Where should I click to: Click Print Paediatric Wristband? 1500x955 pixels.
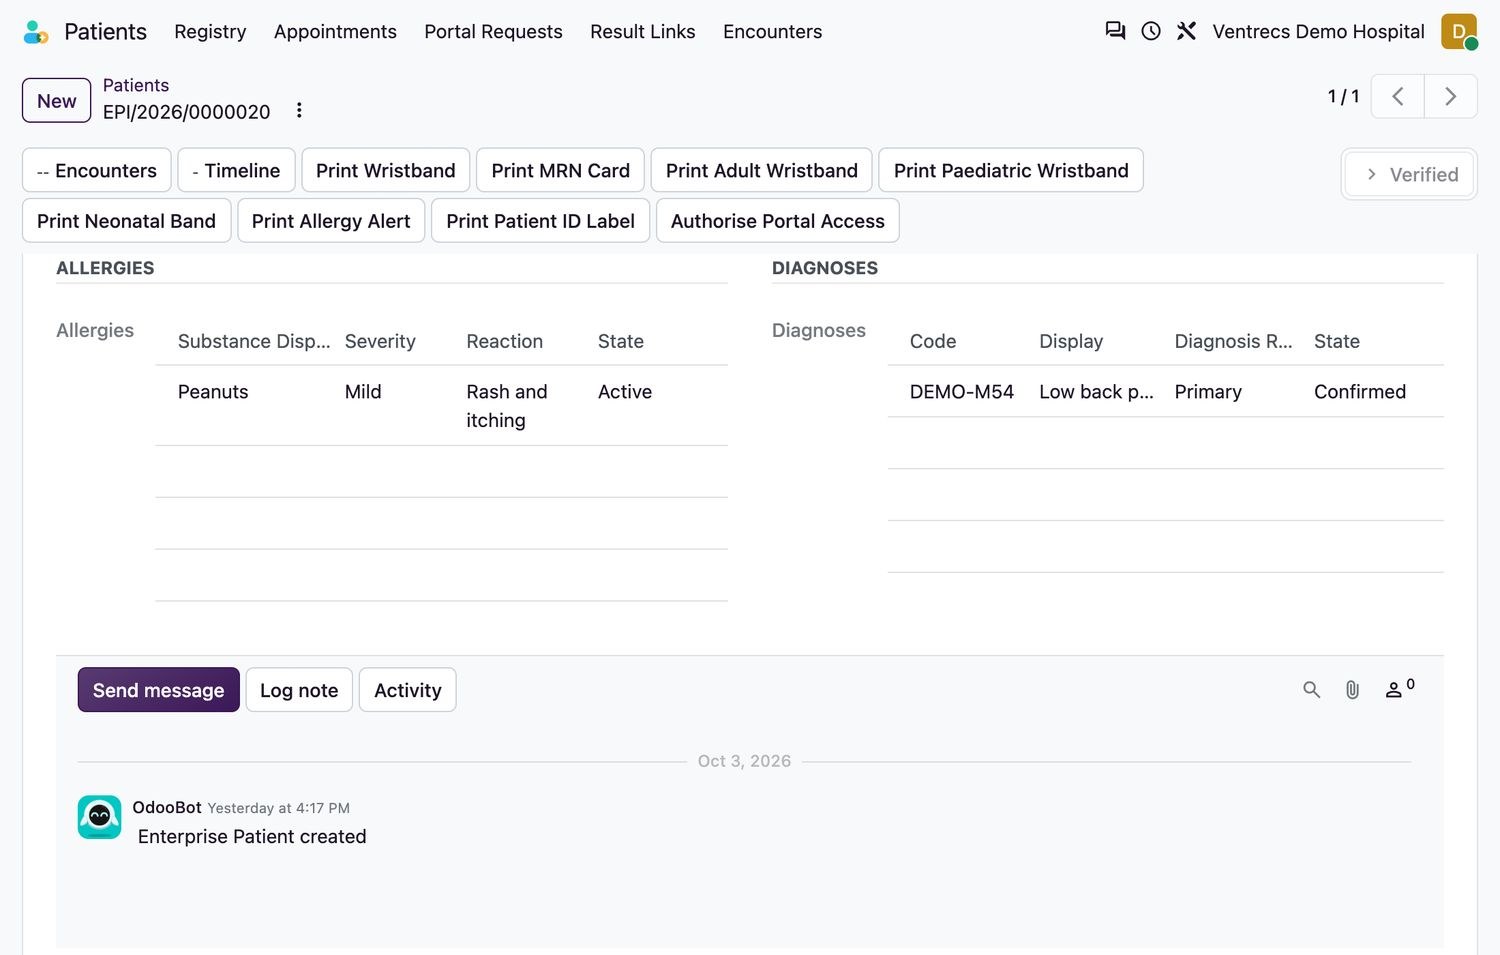click(x=1011, y=171)
